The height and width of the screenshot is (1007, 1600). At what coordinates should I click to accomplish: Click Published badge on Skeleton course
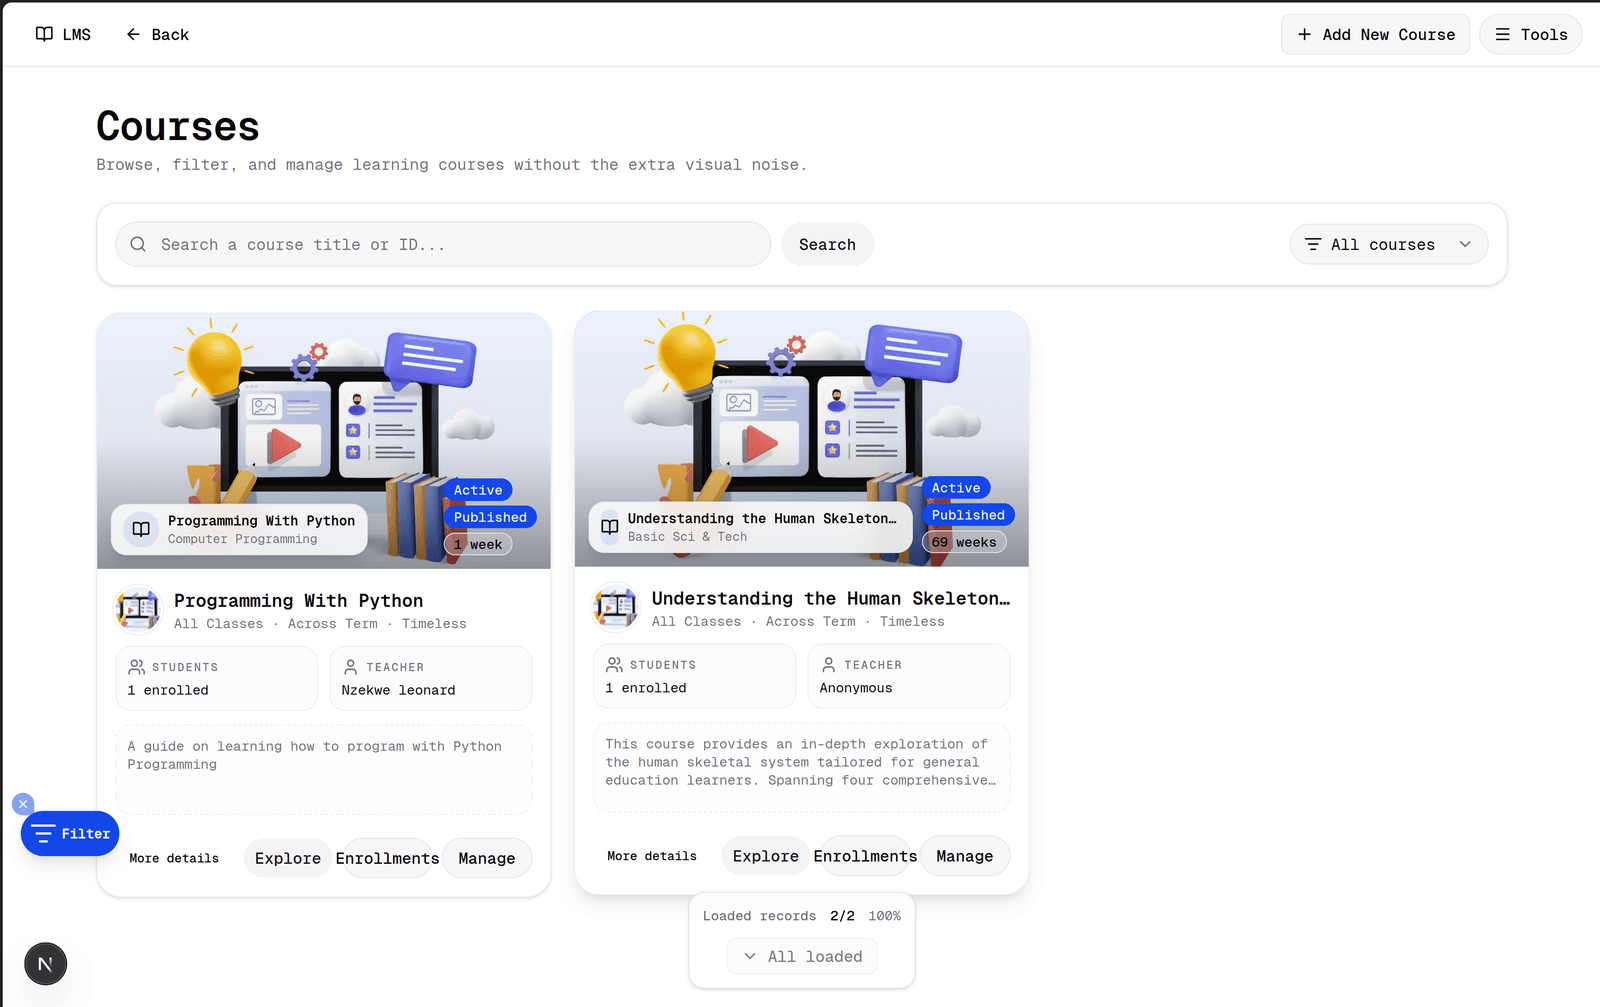(x=968, y=515)
